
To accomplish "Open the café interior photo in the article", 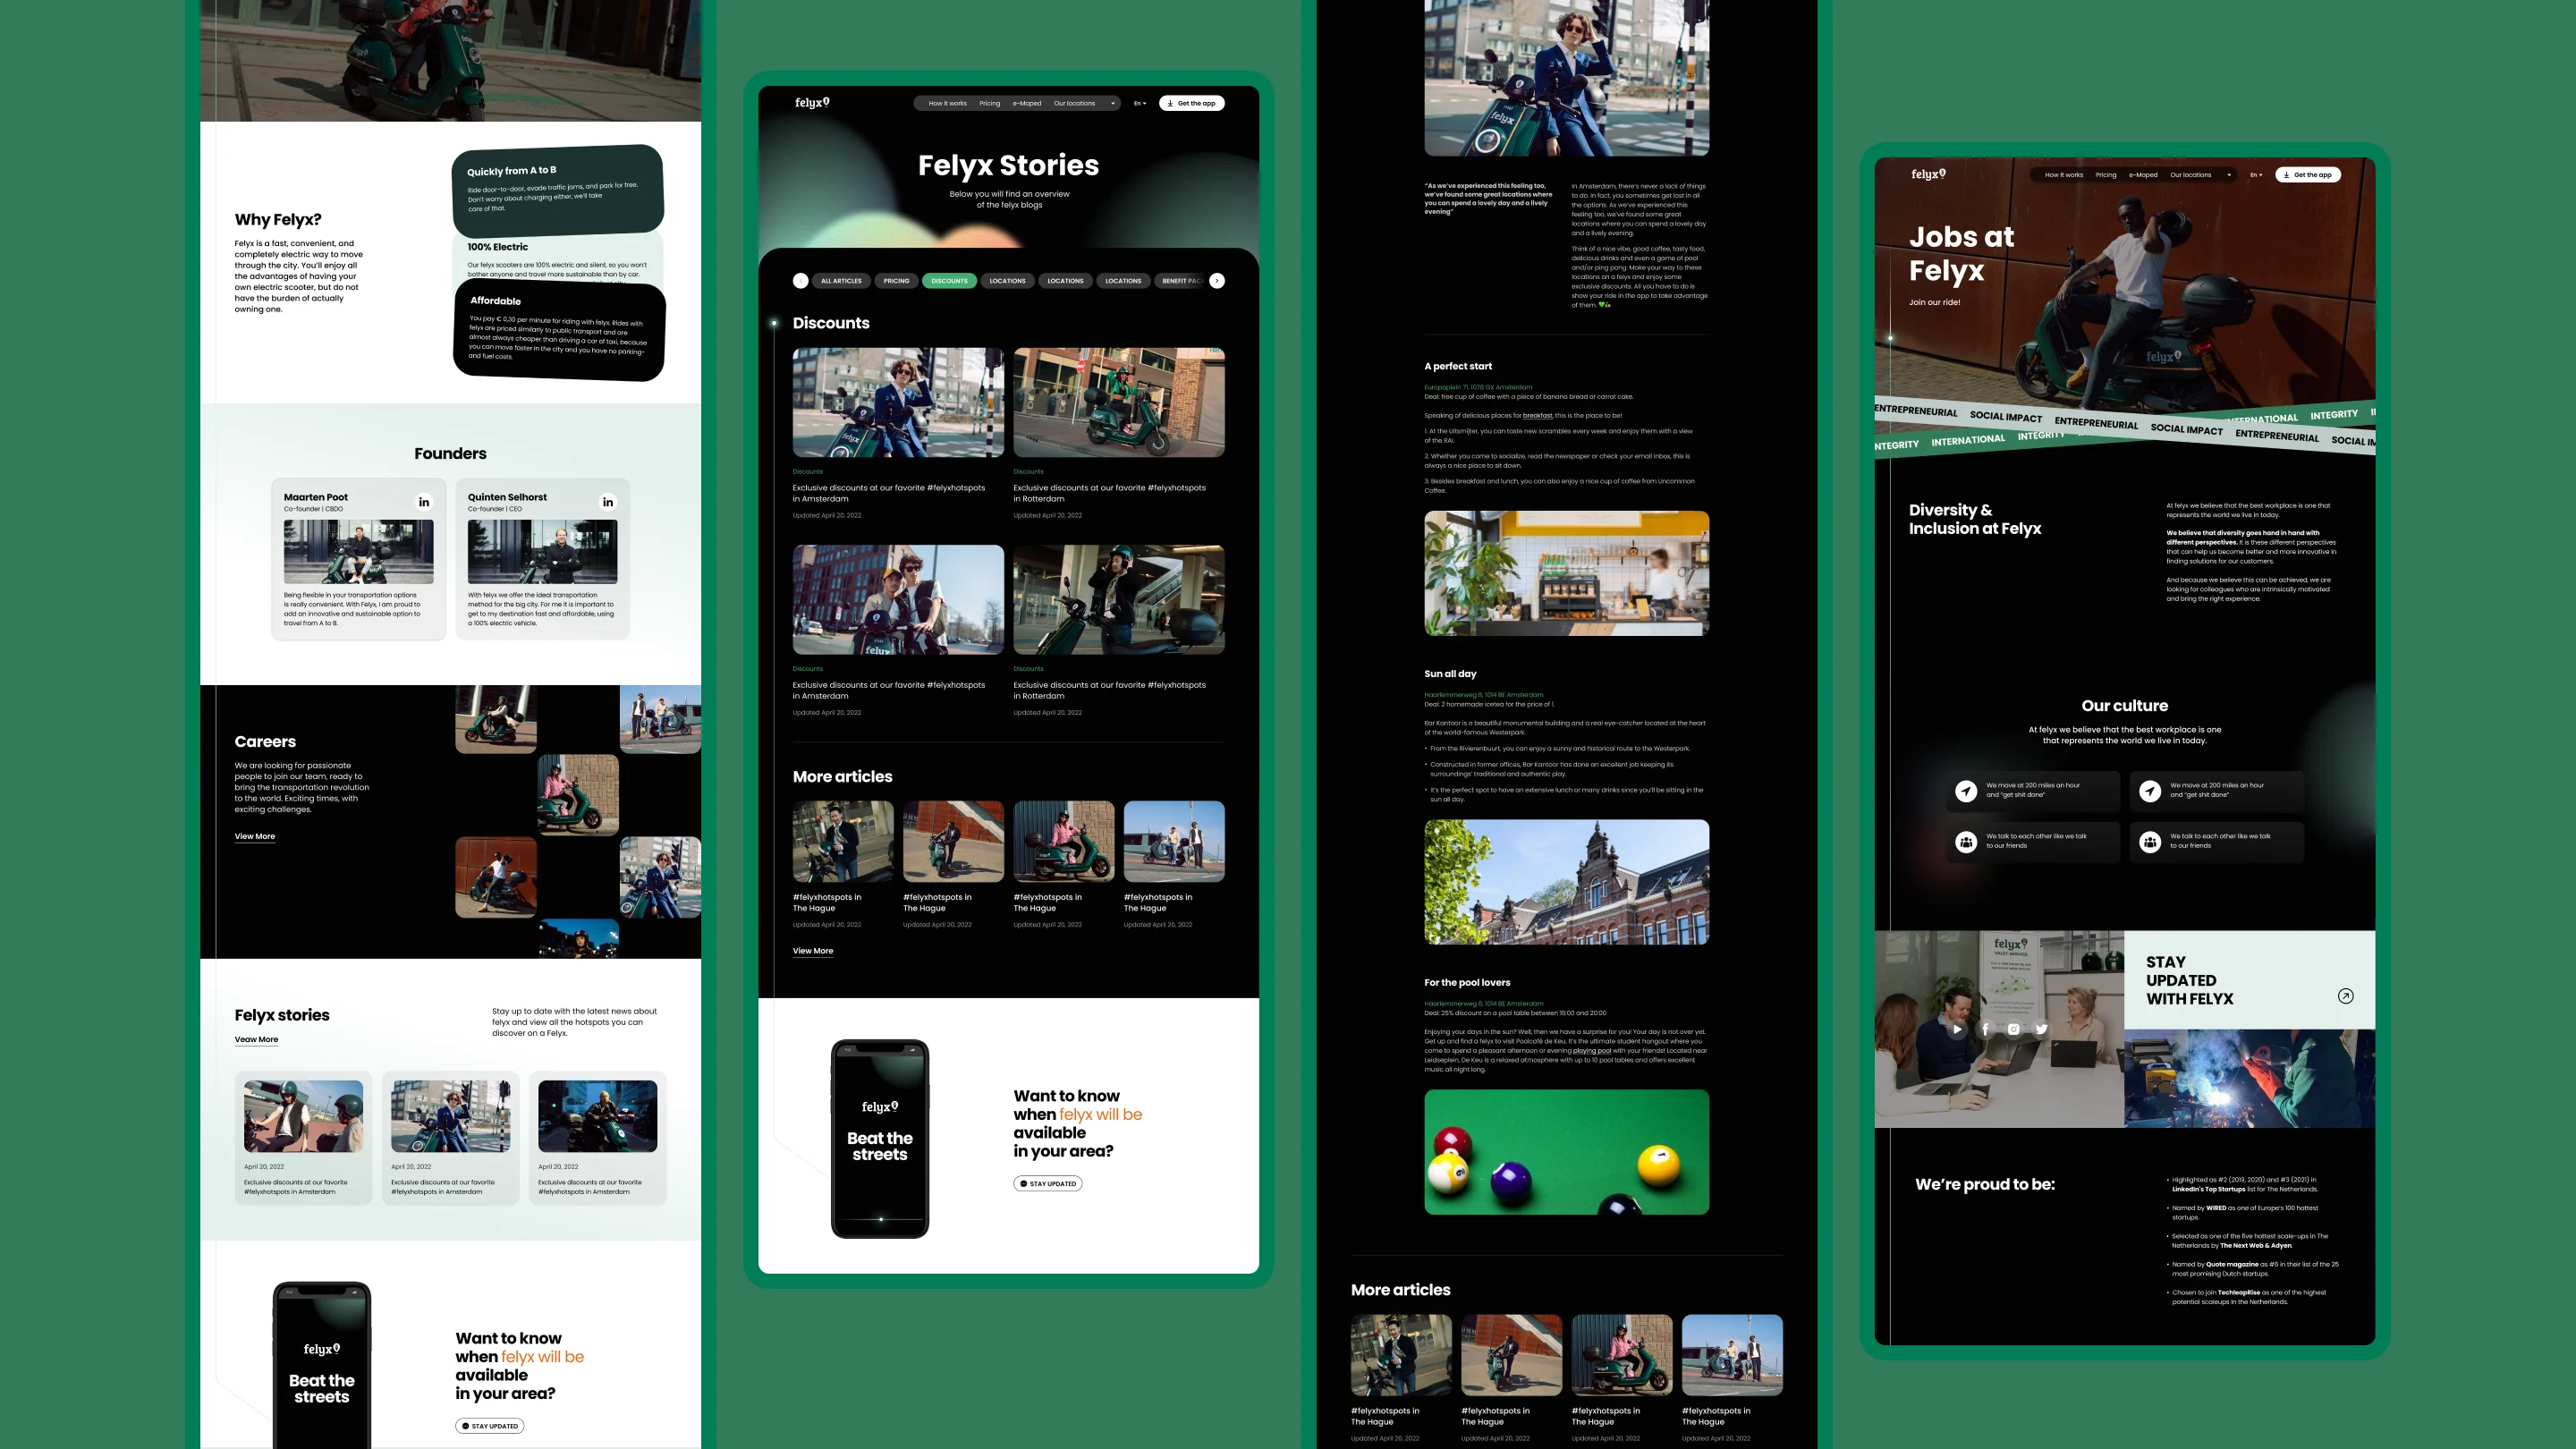I will 1566,573.
